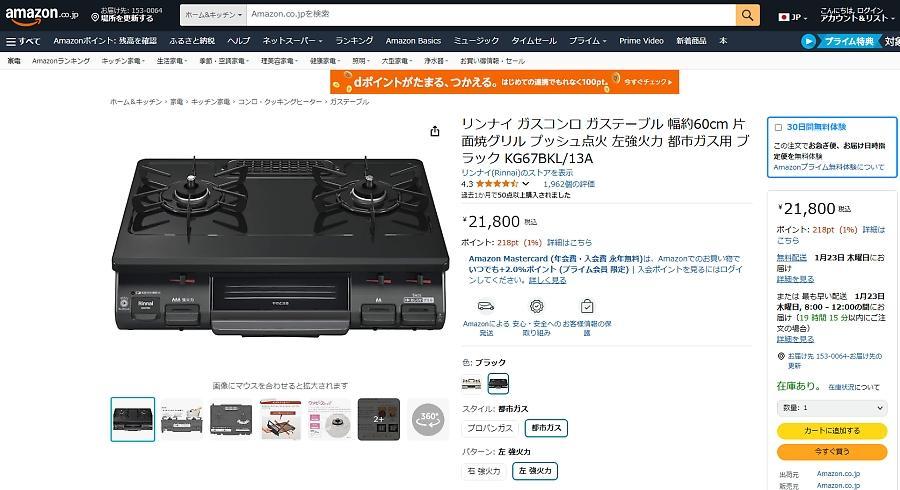Click the orange search magnifier button

pos(747,15)
